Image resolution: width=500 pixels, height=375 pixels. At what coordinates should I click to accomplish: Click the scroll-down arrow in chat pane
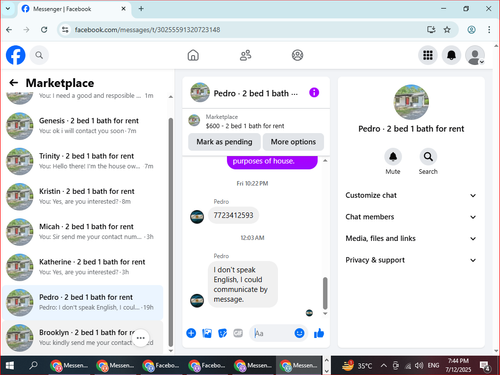pos(325,313)
